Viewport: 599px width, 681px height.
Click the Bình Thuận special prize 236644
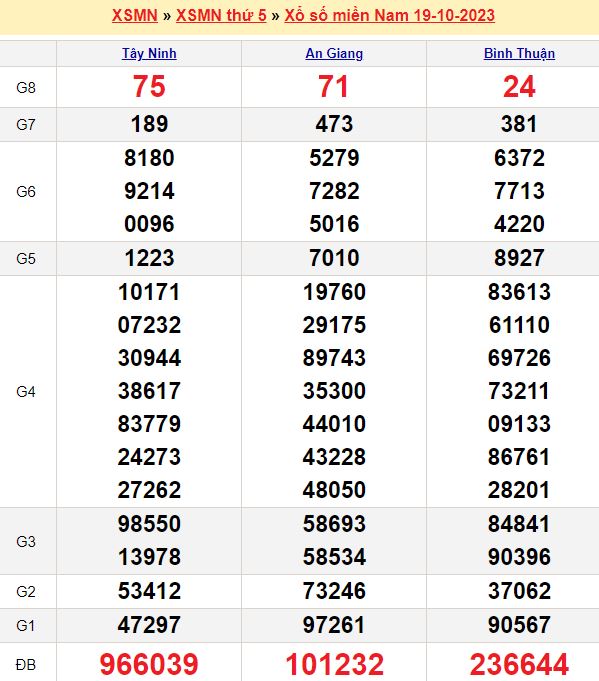pos(520,664)
